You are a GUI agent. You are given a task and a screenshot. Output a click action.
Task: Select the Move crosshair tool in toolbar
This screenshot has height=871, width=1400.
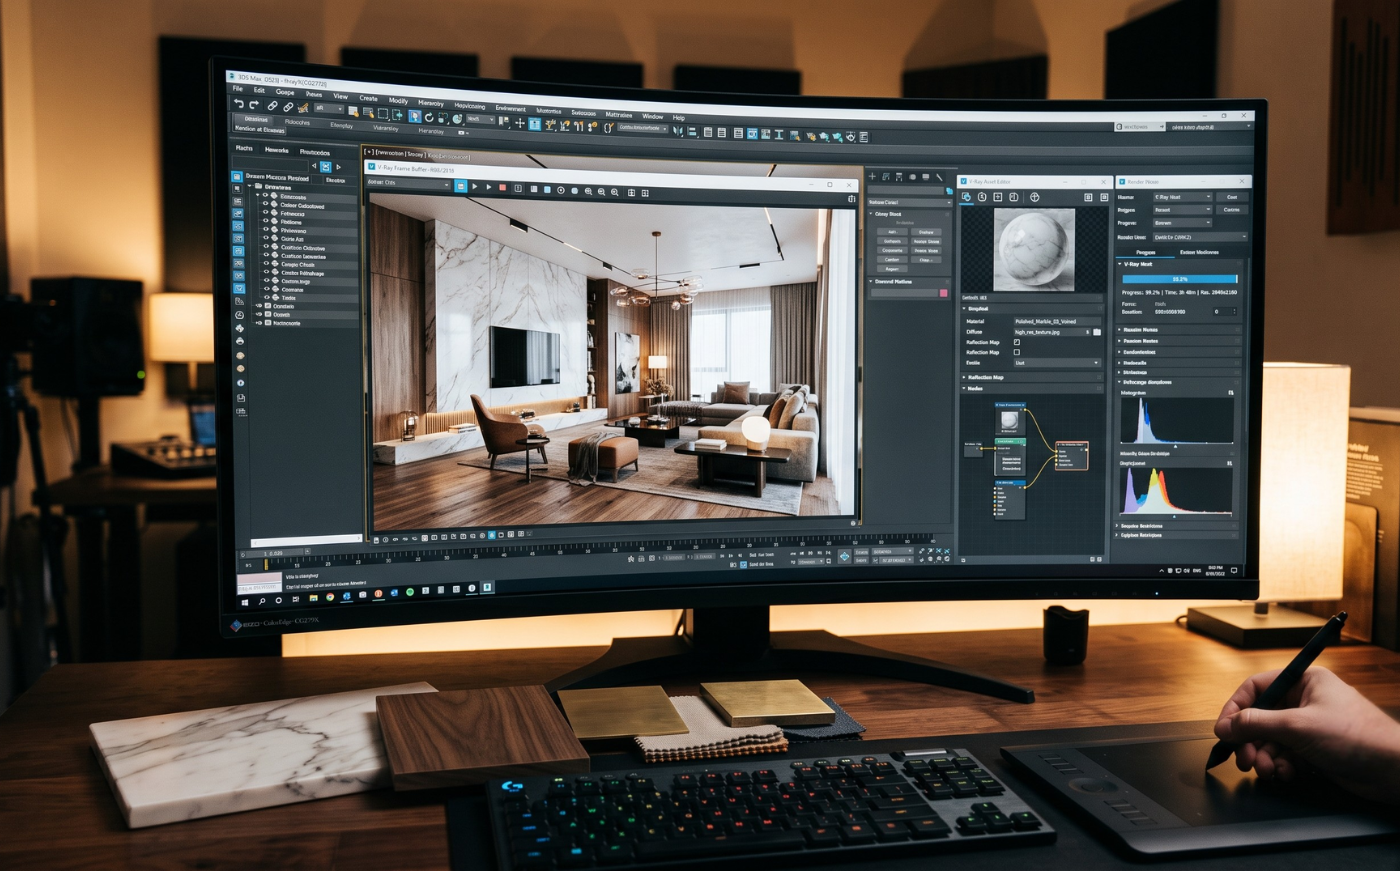click(x=520, y=122)
